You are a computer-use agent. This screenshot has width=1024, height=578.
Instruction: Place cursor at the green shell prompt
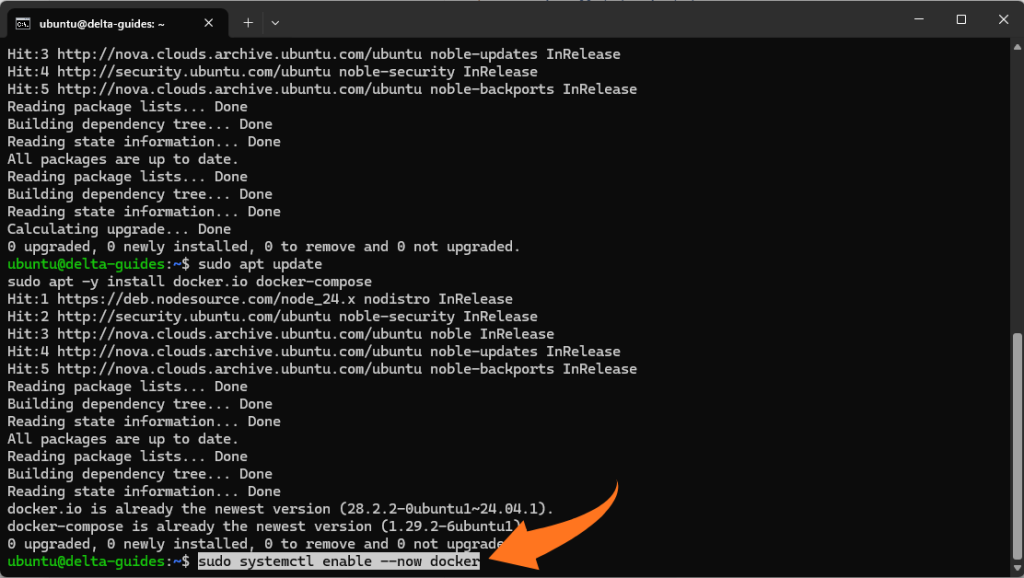tap(95, 561)
